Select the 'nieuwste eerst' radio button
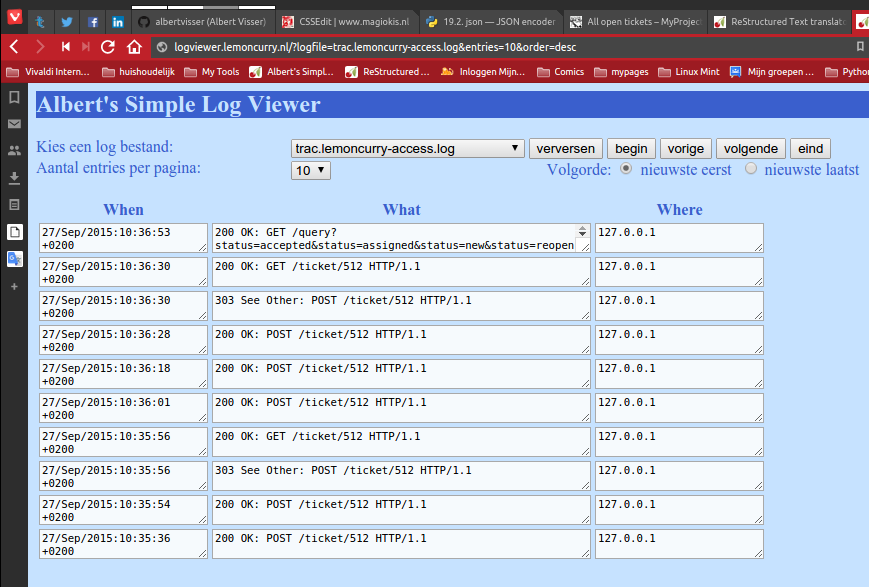Viewport: 869px width, 587px height. (x=626, y=169)
